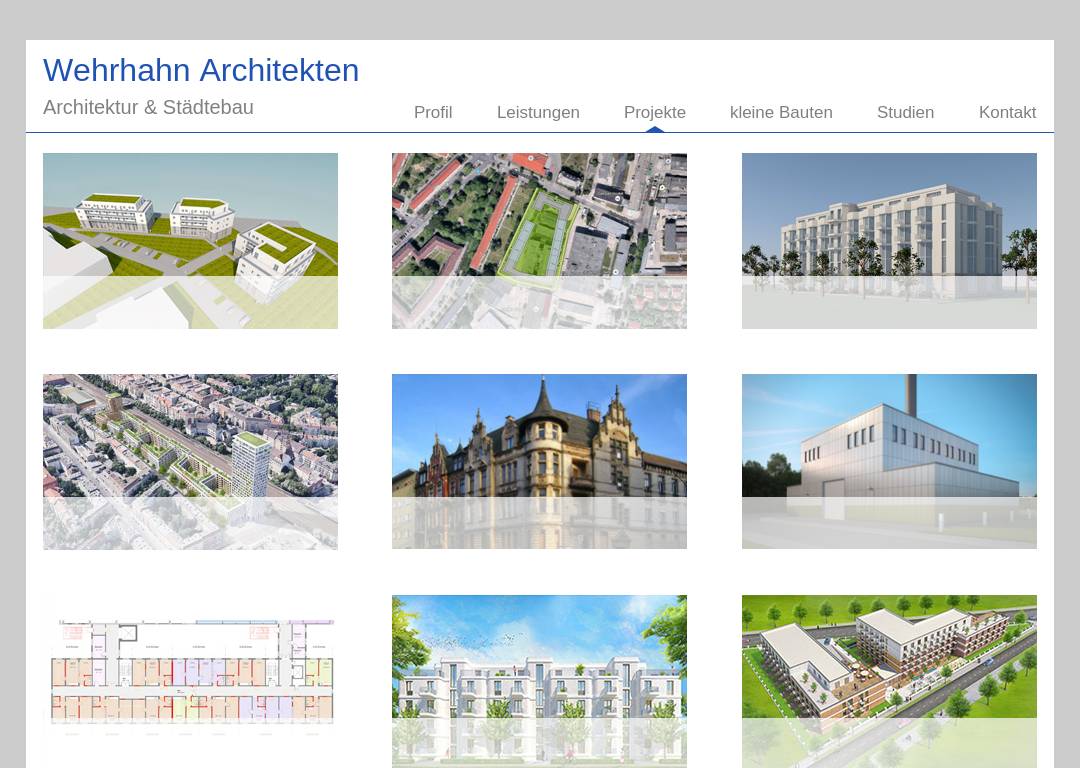Viewport: 1080px width, 768px height.
Task: Click the translucent band on the chimney building image
Action: click(x=889, y=523)
